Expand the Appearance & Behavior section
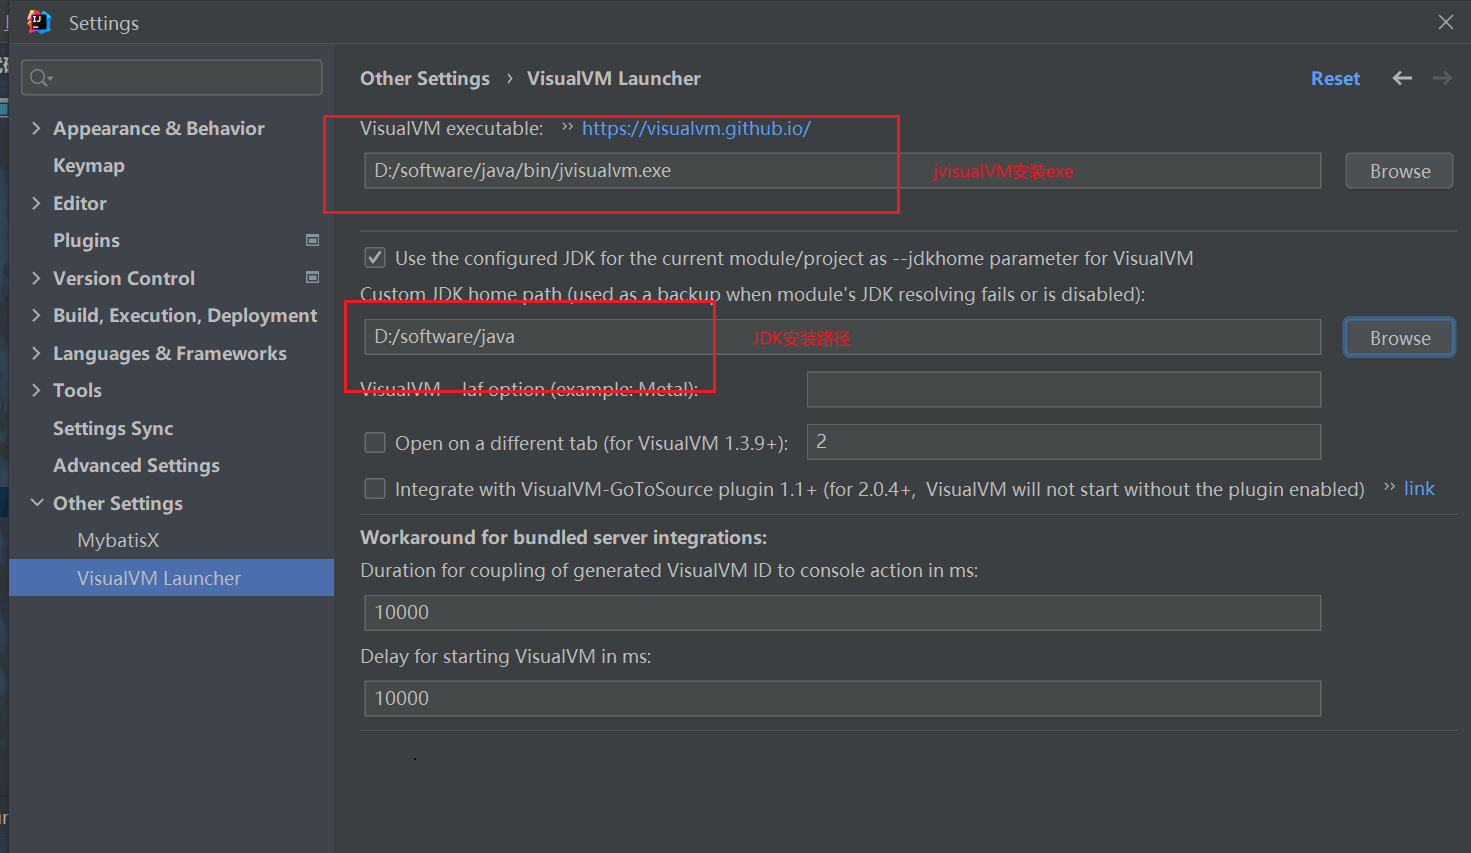This screenshot has width=1471, height=853. click(x=36, y=128)
